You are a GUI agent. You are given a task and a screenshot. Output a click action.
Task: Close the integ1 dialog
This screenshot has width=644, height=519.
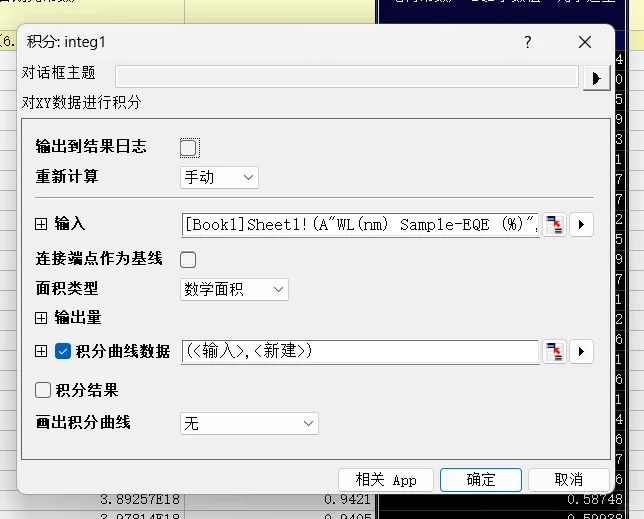tap(585, 42)
